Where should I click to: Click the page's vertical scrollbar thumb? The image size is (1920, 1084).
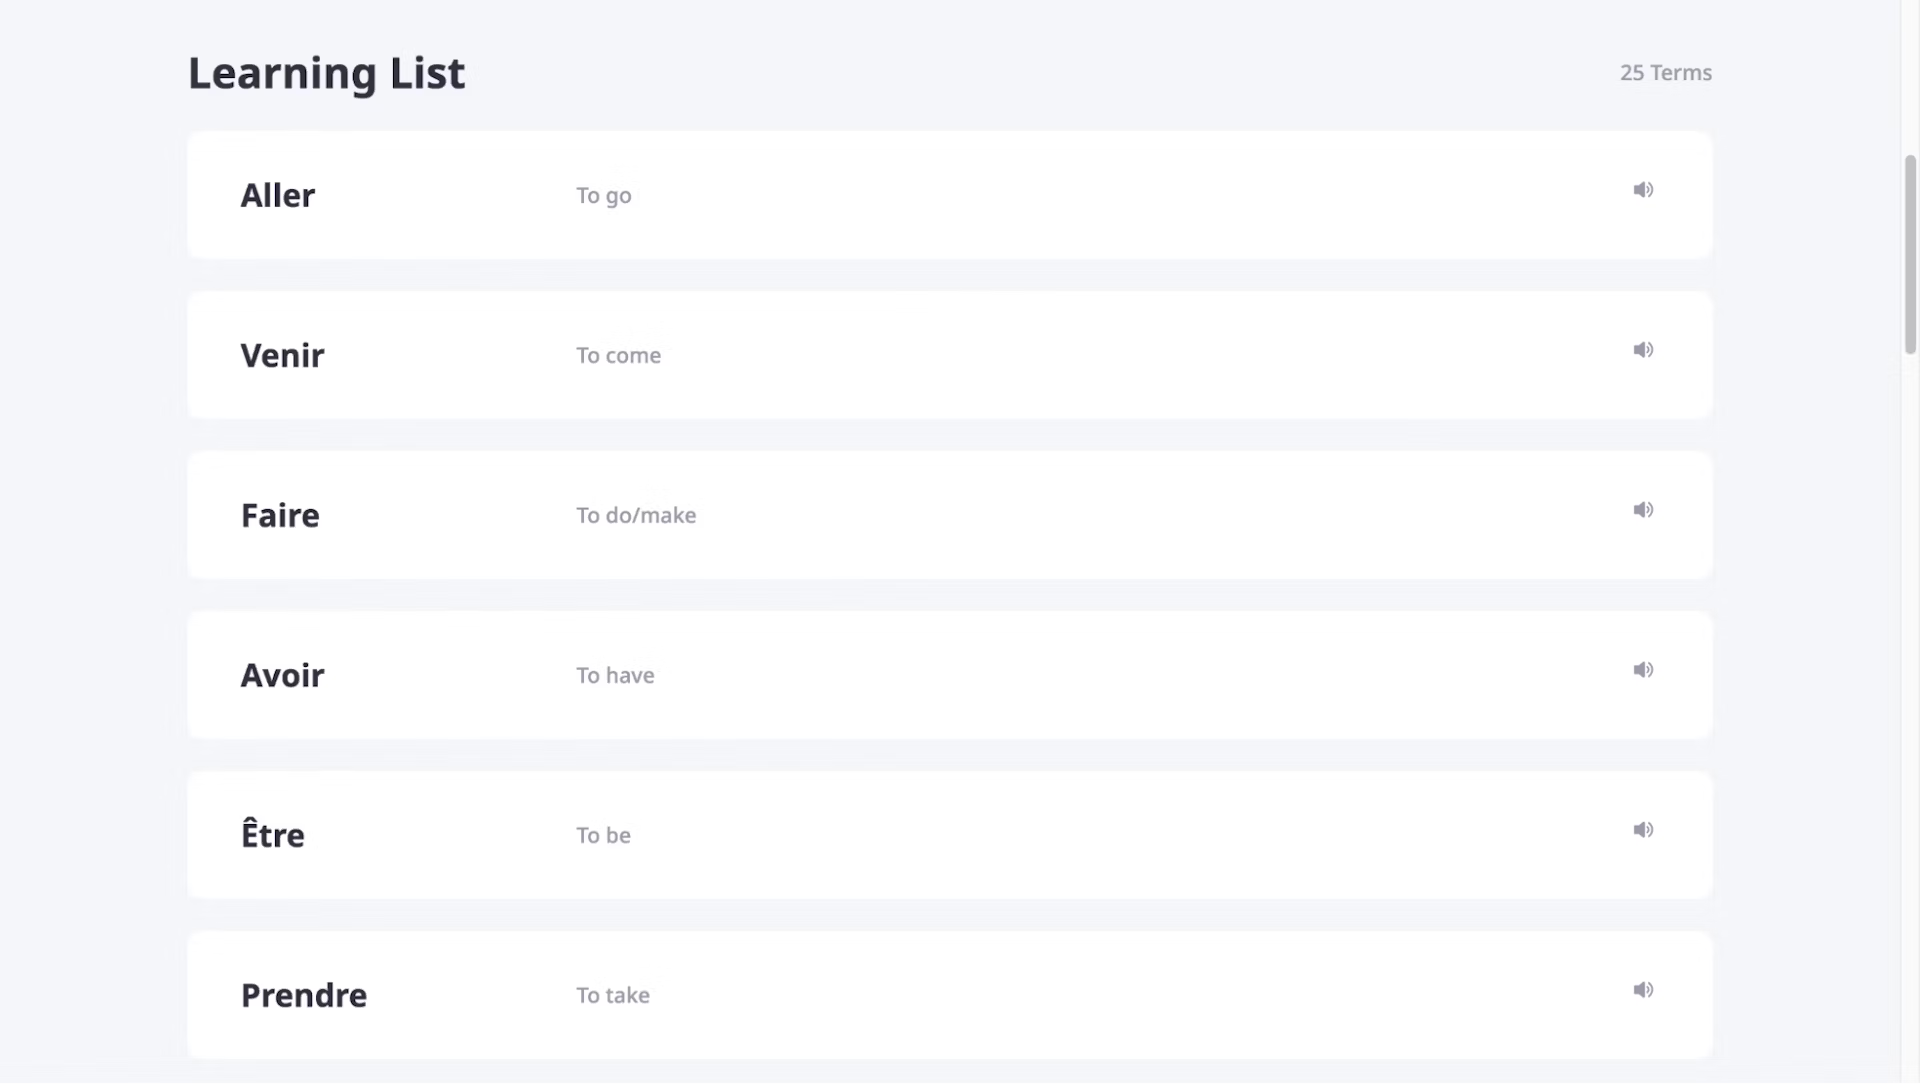click(x=1910, y=254)
